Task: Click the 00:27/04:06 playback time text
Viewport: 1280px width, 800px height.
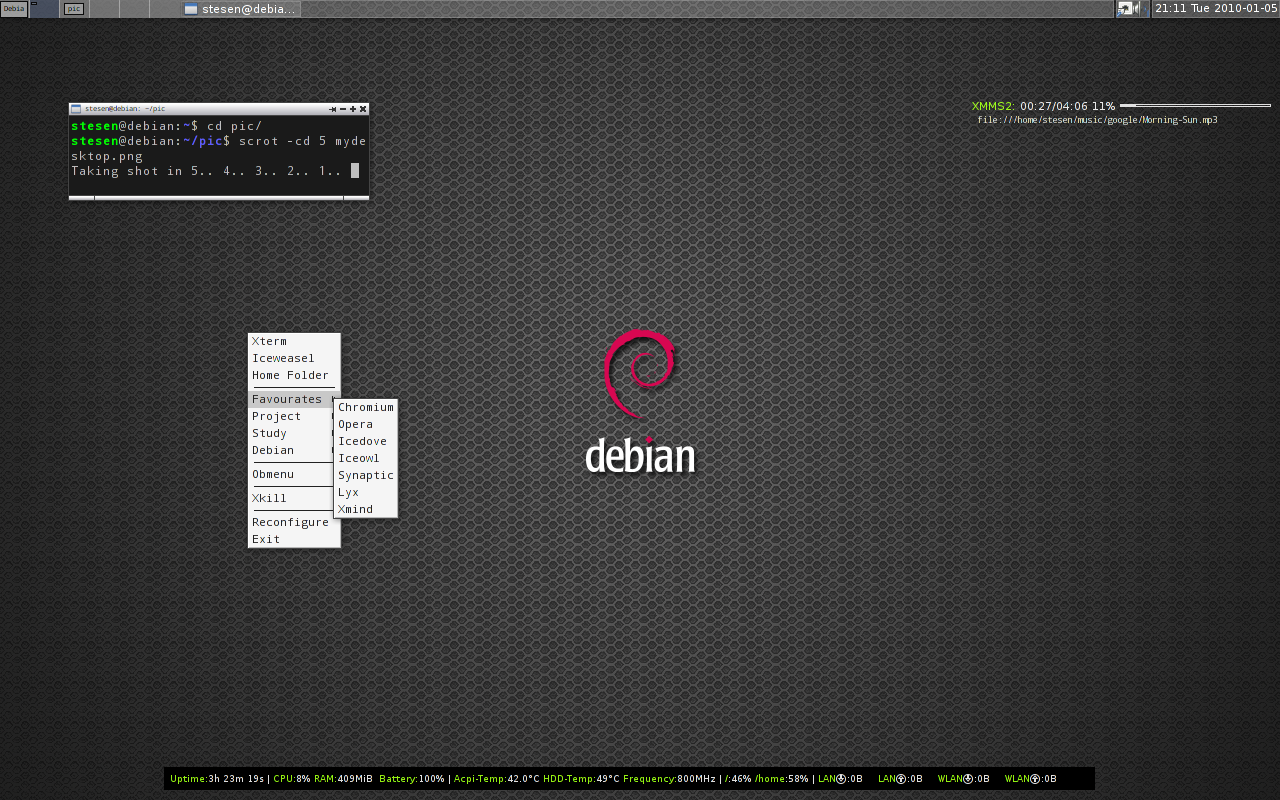Action: click(x=1053, y=106)
